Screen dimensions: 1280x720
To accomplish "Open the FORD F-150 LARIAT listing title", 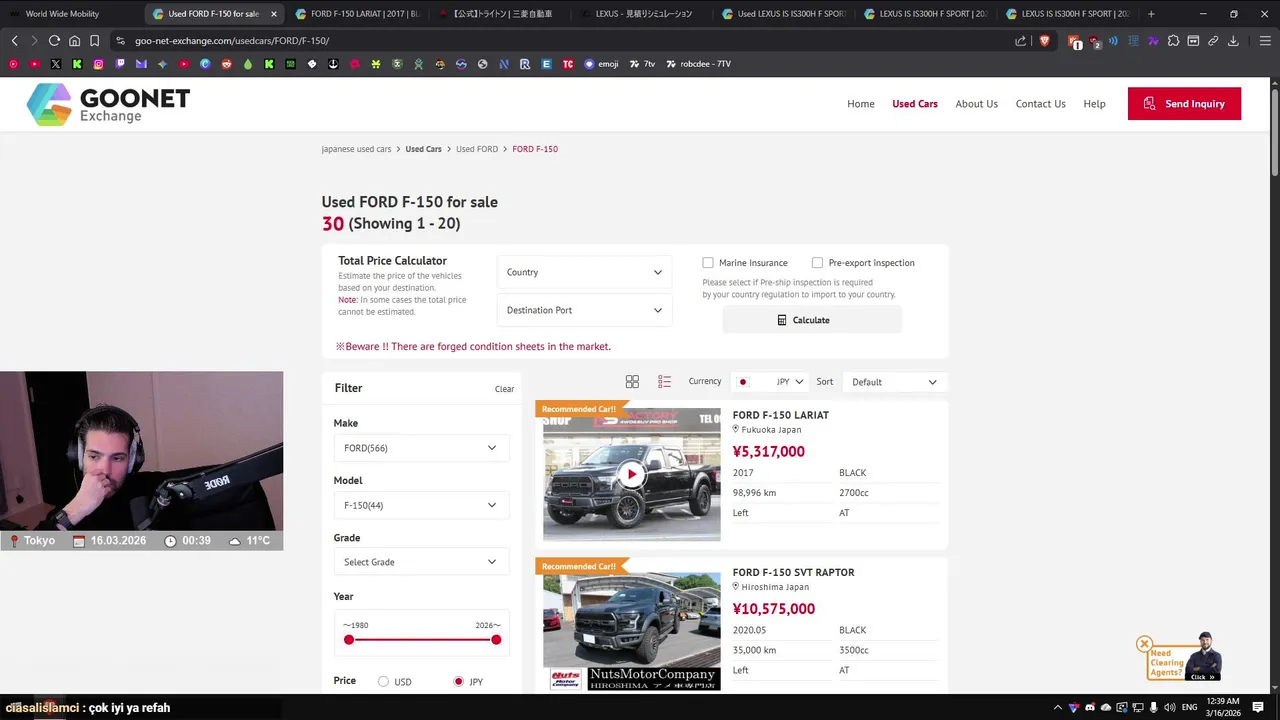I will click(780, 415).
